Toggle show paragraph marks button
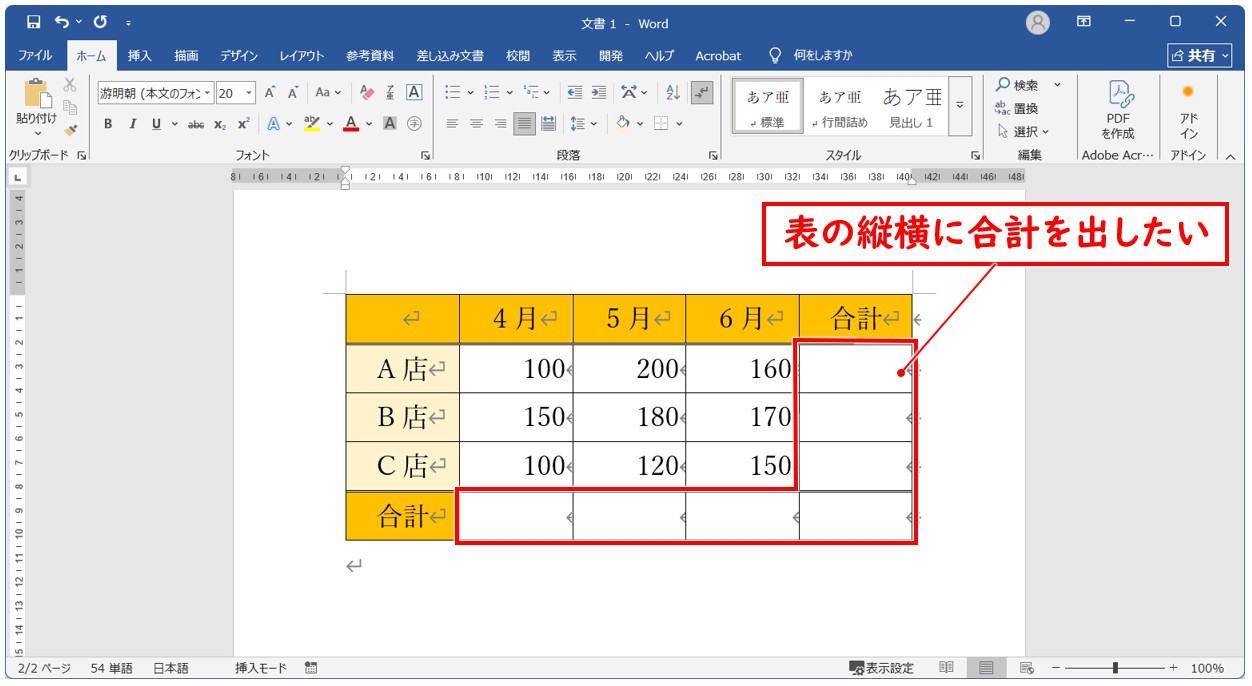This screenshot has width=1252, height=686. point(702,93)
